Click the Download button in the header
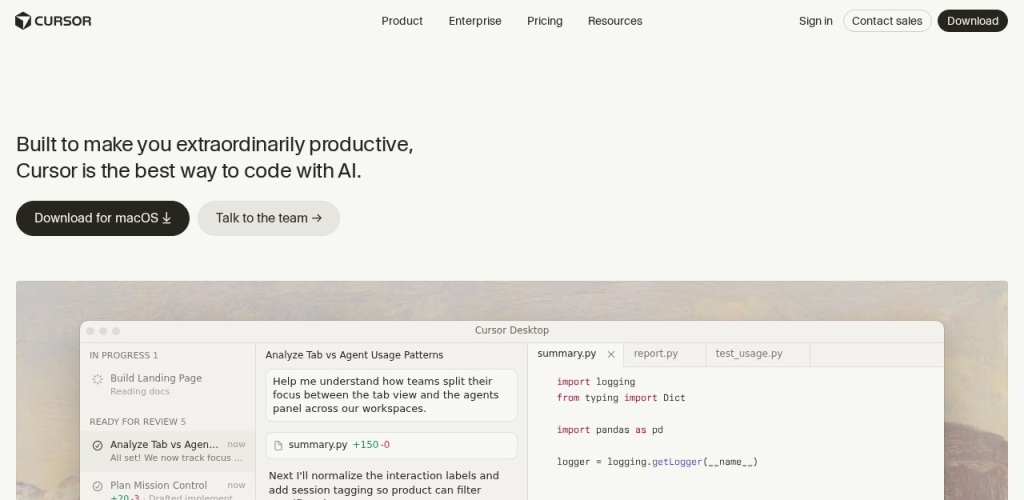This screenshot has width=1024, height=500. tap(972, 21)
